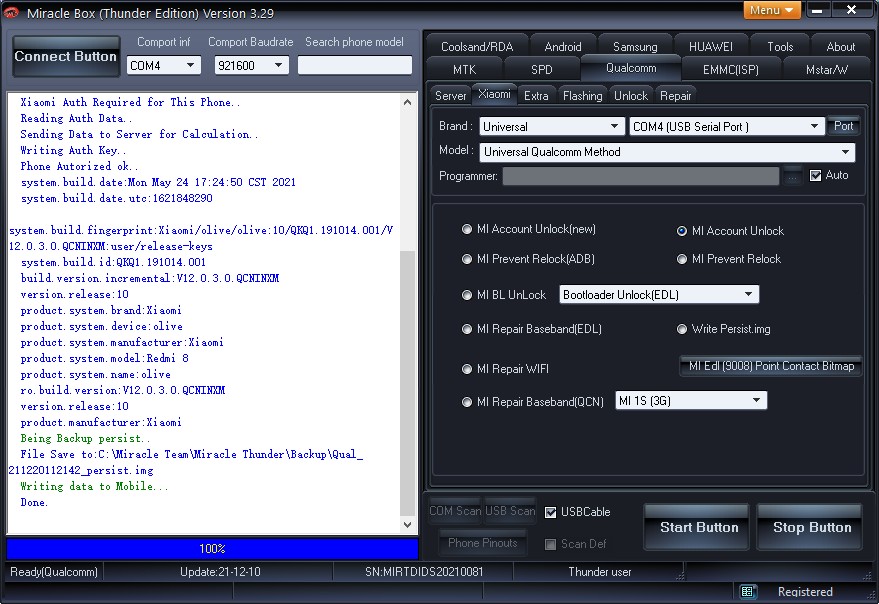
Task: Click the Thunder user status text
Action: [x=599, y=572]
